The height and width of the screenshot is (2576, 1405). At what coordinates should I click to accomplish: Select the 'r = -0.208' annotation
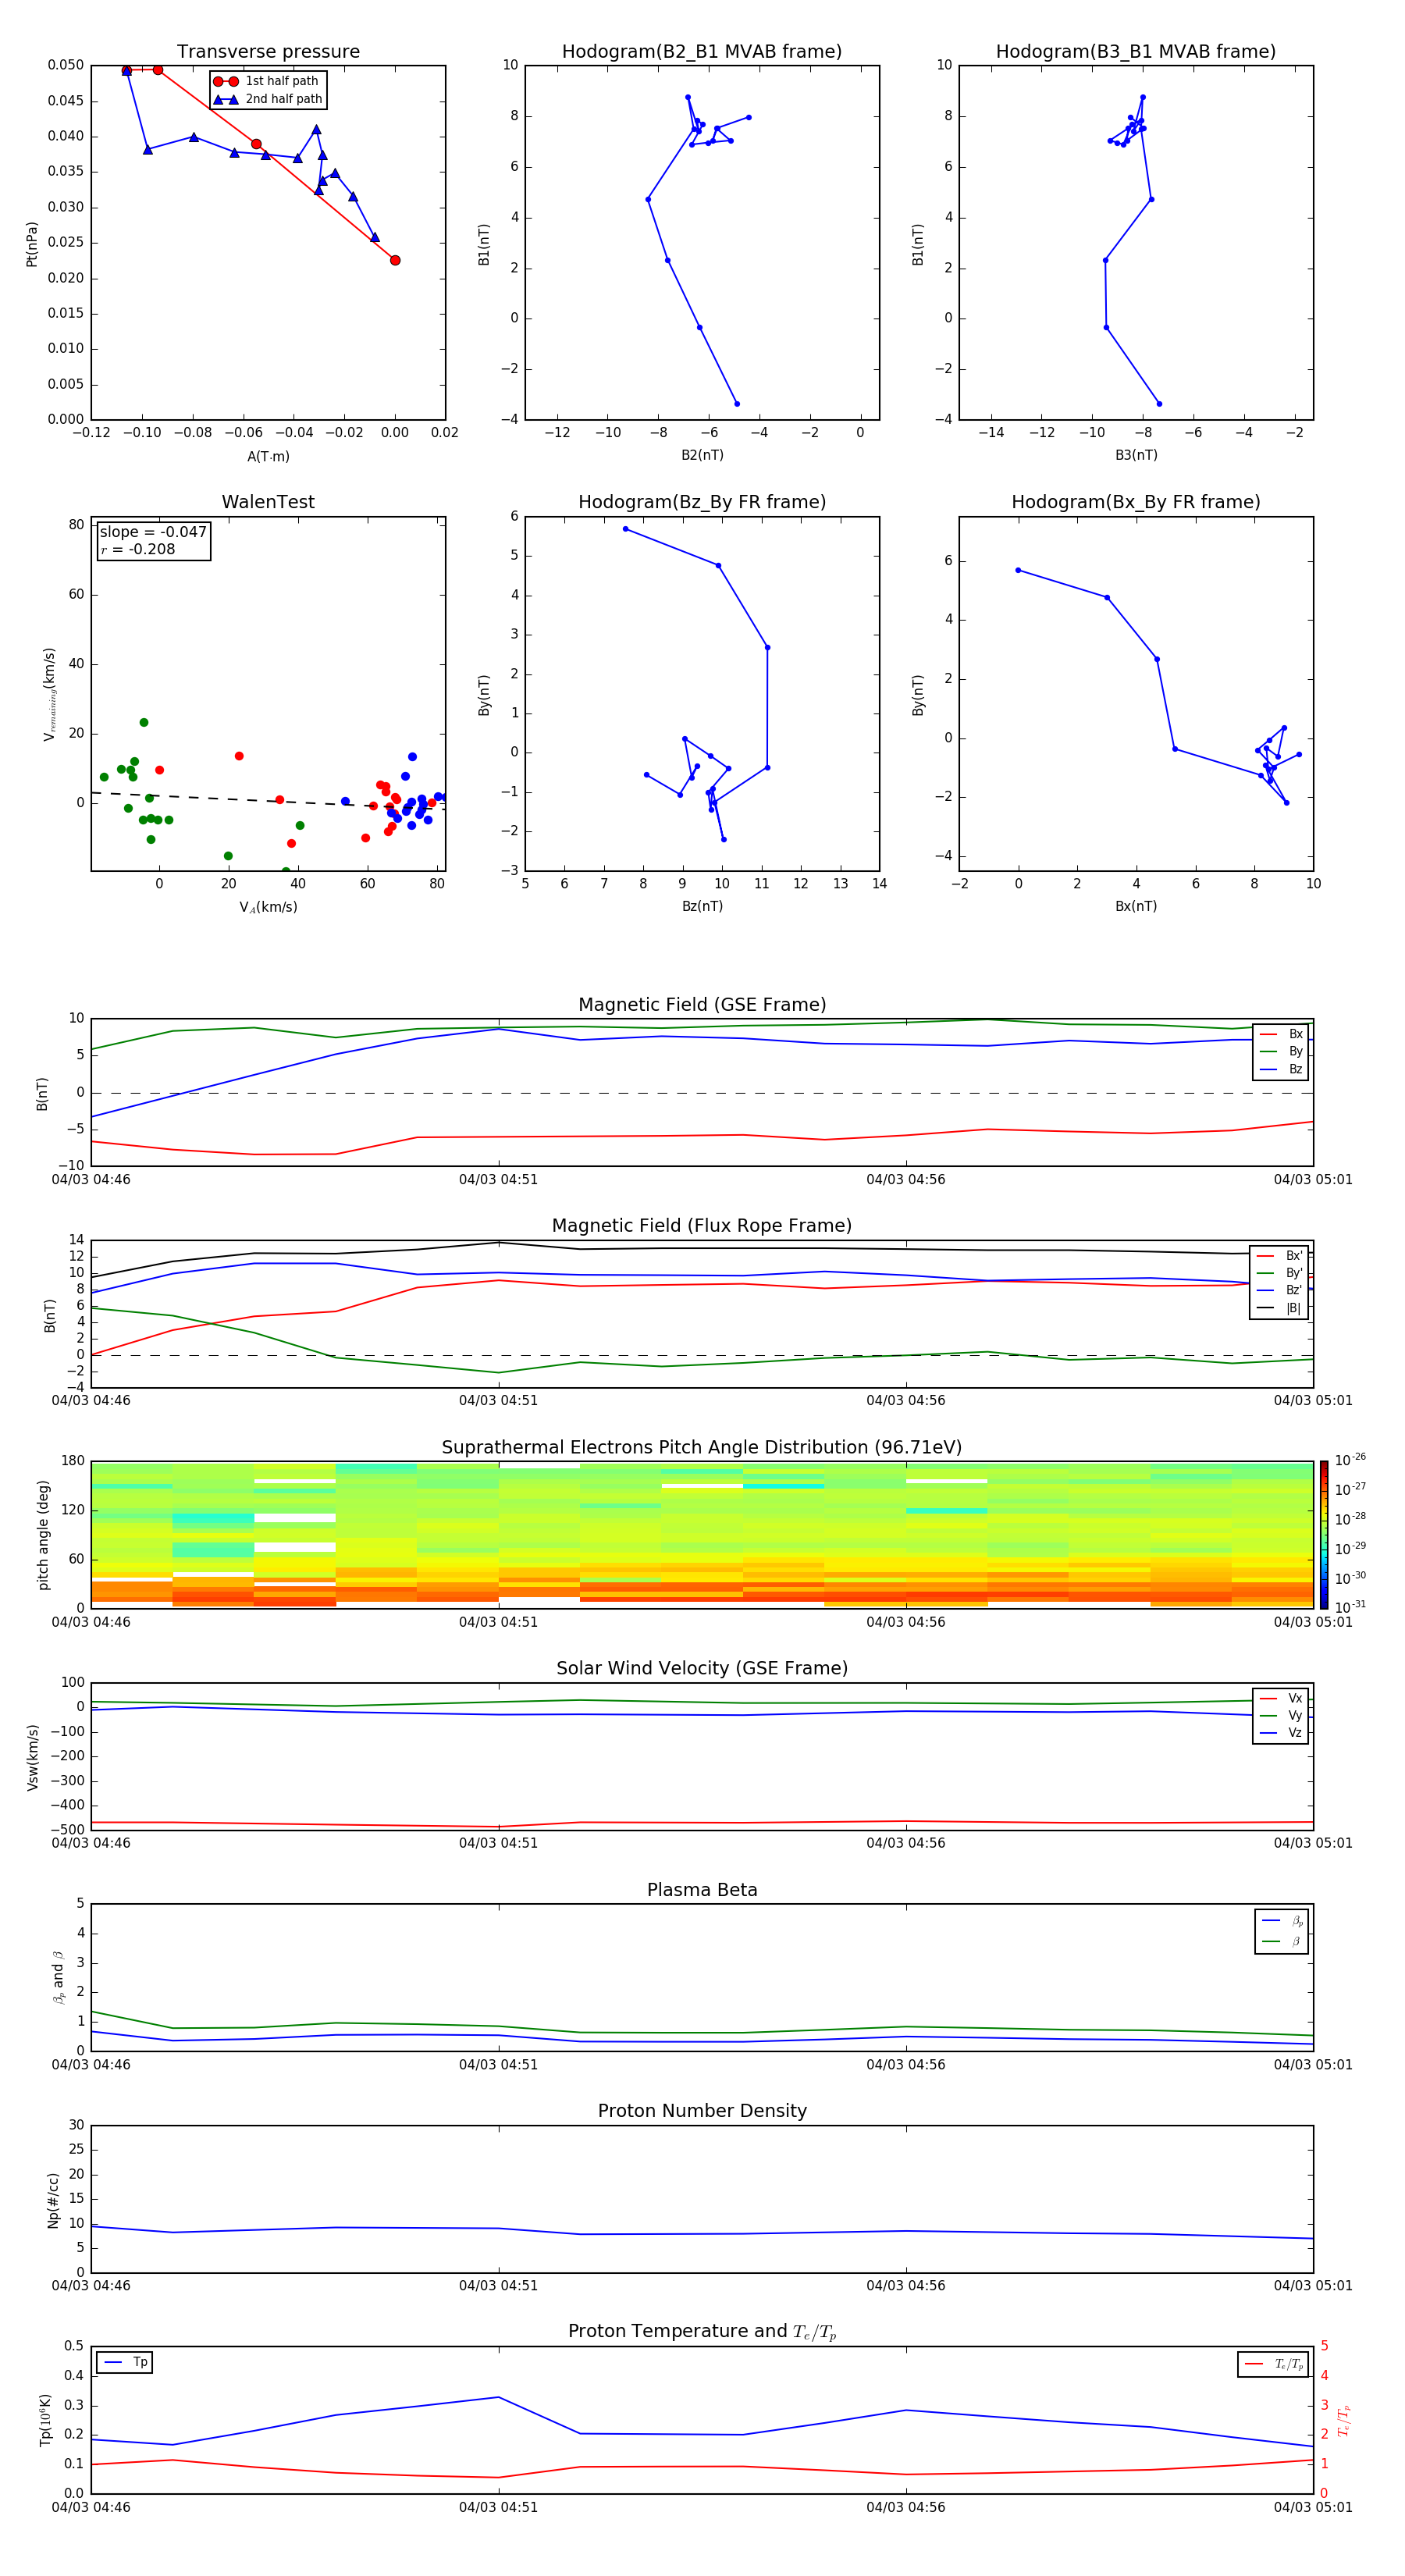pyautogui.click(x=138, y=549)
